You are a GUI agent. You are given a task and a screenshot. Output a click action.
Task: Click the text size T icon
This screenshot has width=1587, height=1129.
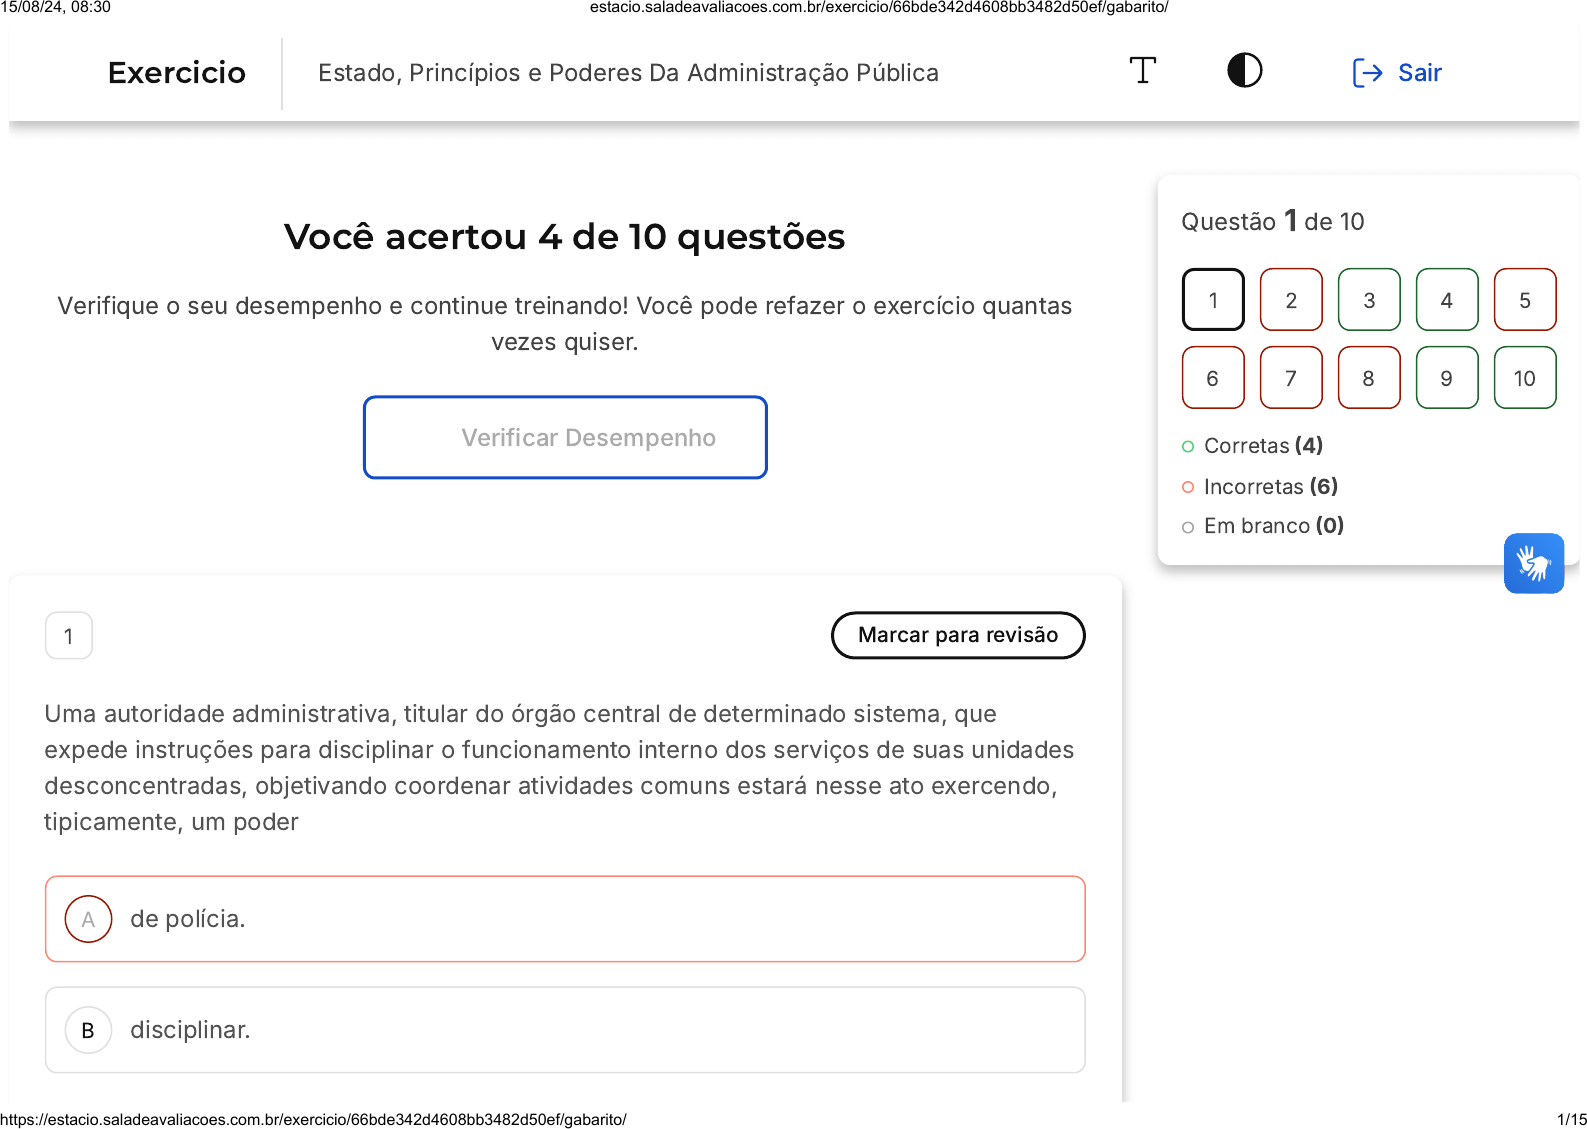1142,71
